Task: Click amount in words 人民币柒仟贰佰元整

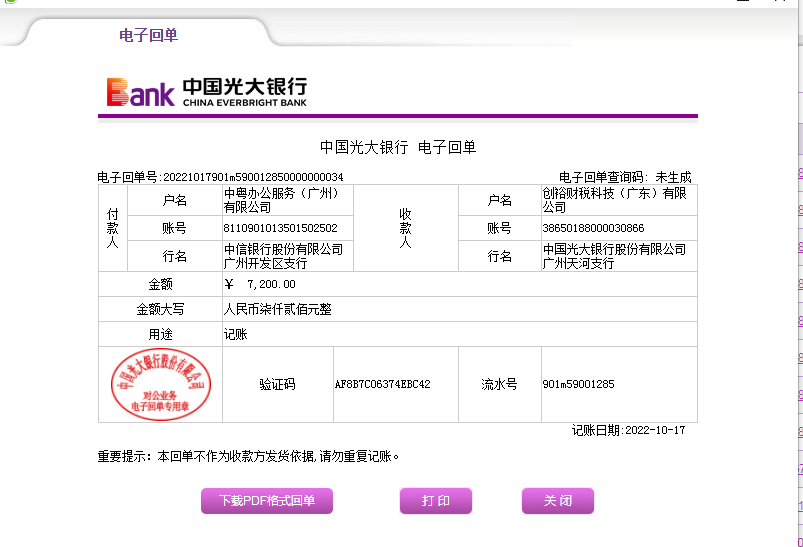Action: [278, 309]
